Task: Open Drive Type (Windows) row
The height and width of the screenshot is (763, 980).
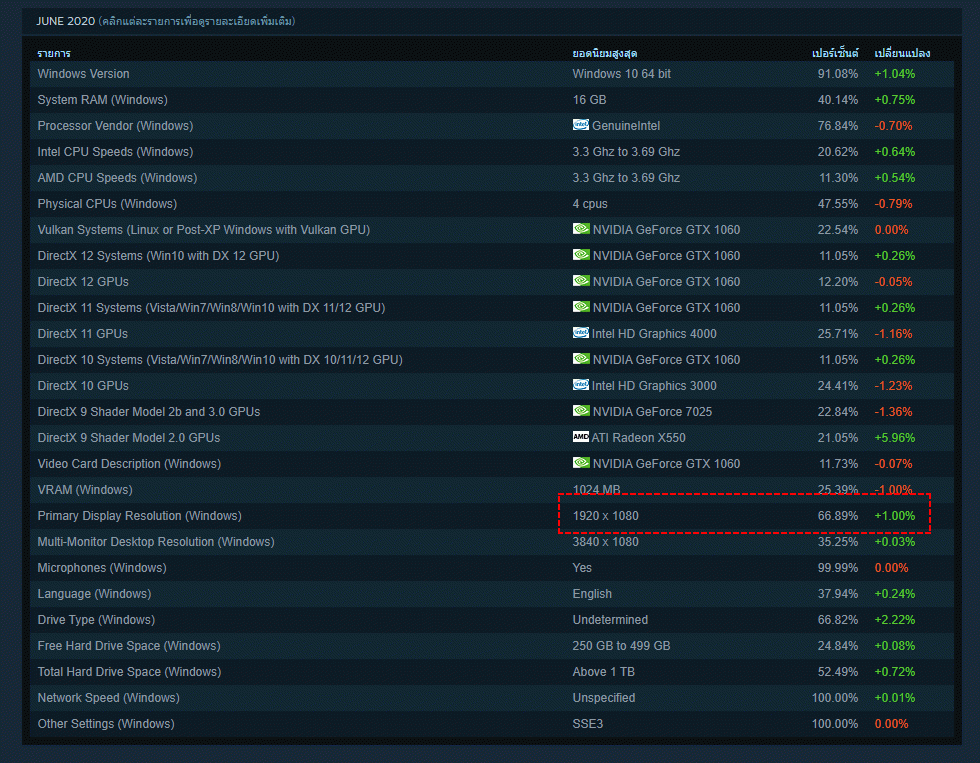Action: [x=492, y=620]
